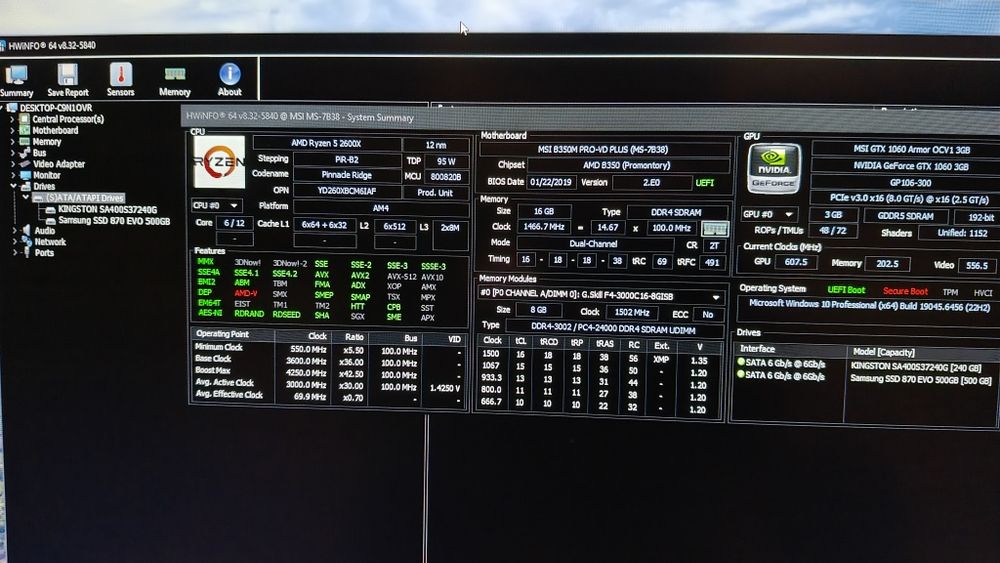Expand the Network node arrow
This screenshot has height=563, width=1000.
(14, 242)
